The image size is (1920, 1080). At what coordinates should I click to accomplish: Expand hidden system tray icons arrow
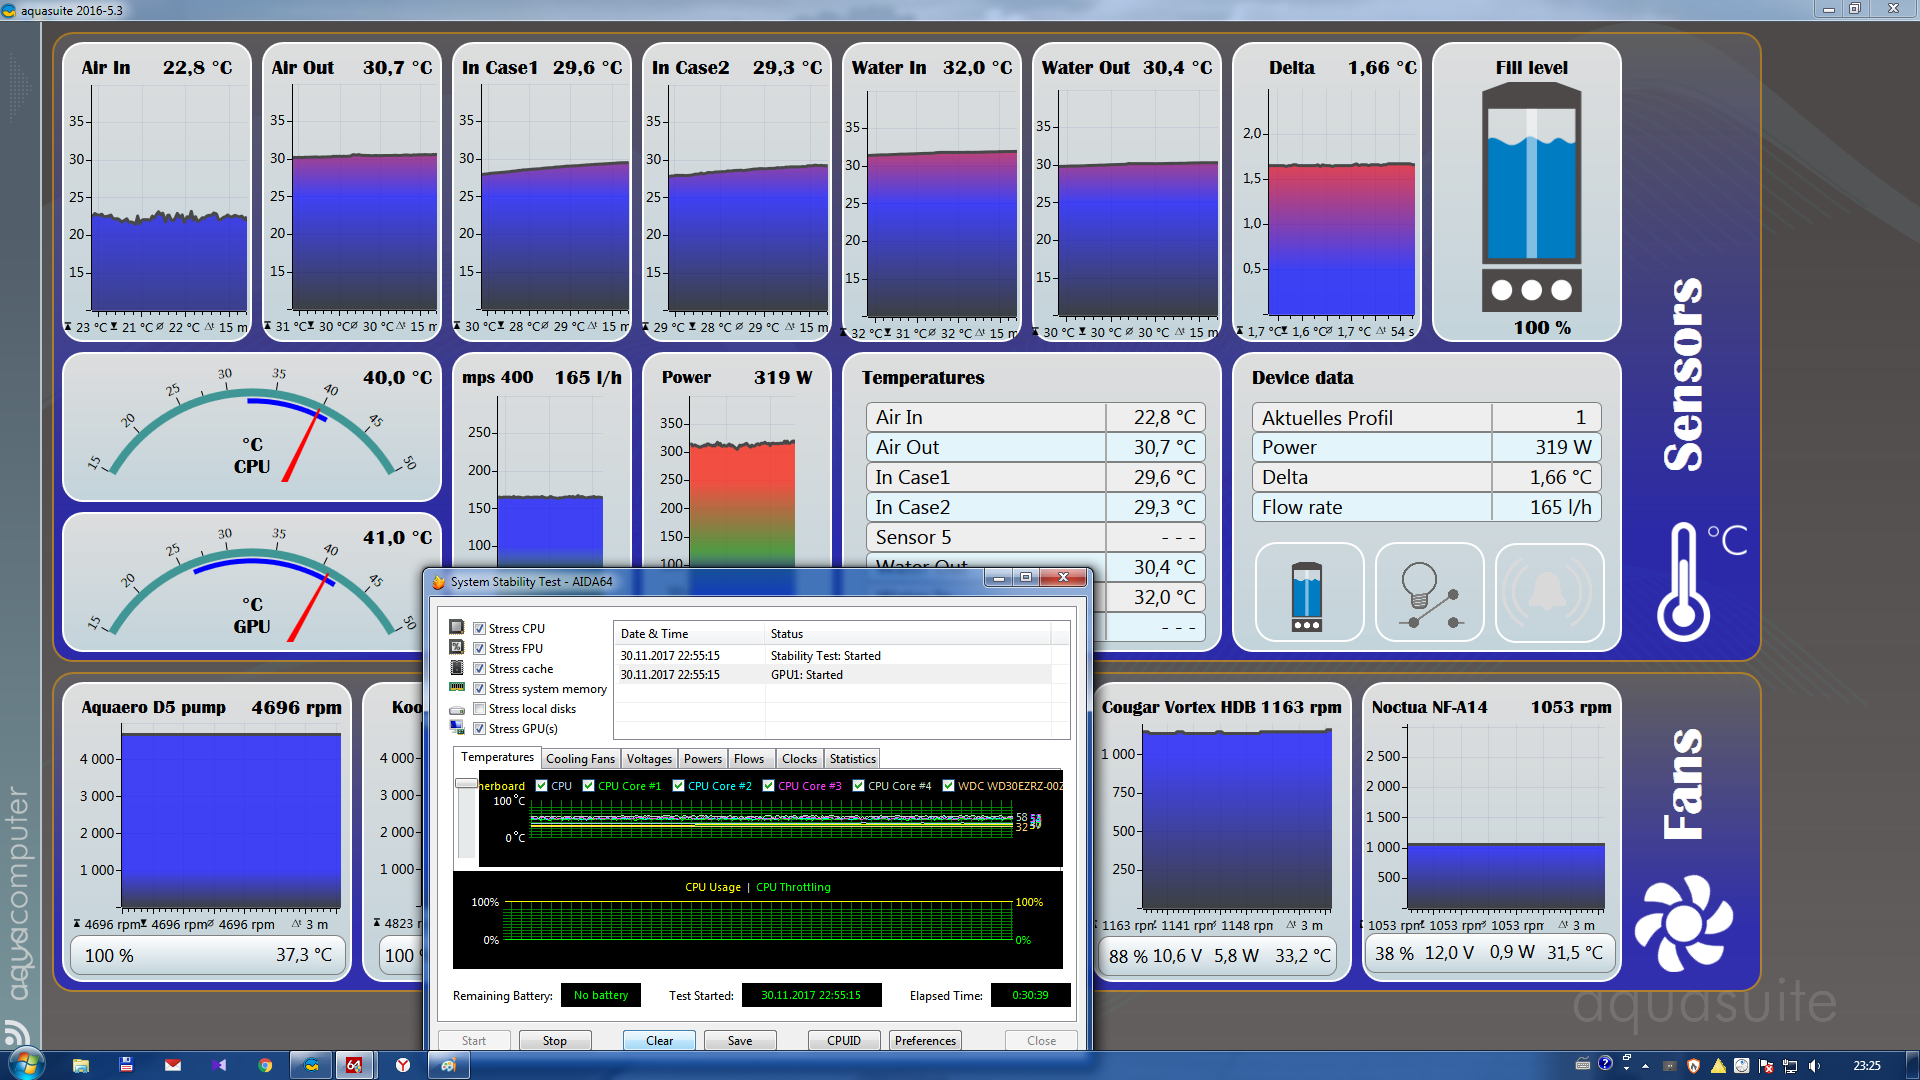1645,1066
